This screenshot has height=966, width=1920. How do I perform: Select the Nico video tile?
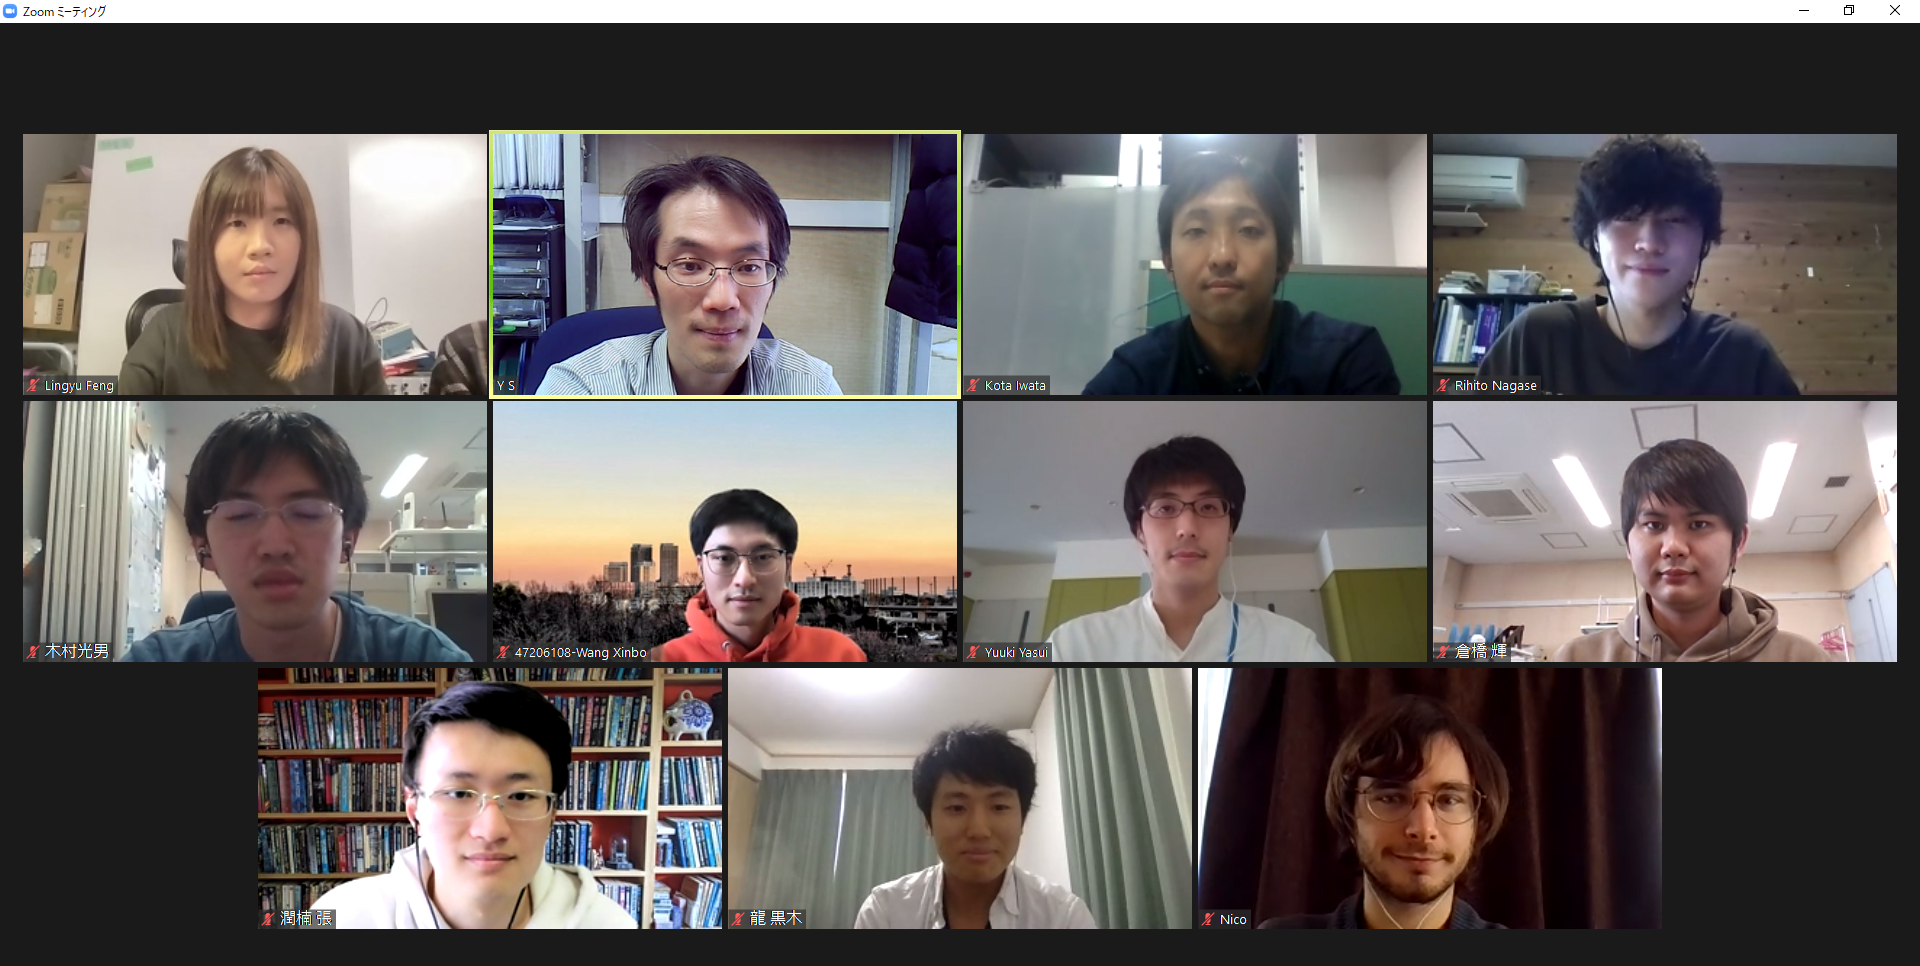point(1430,799)
